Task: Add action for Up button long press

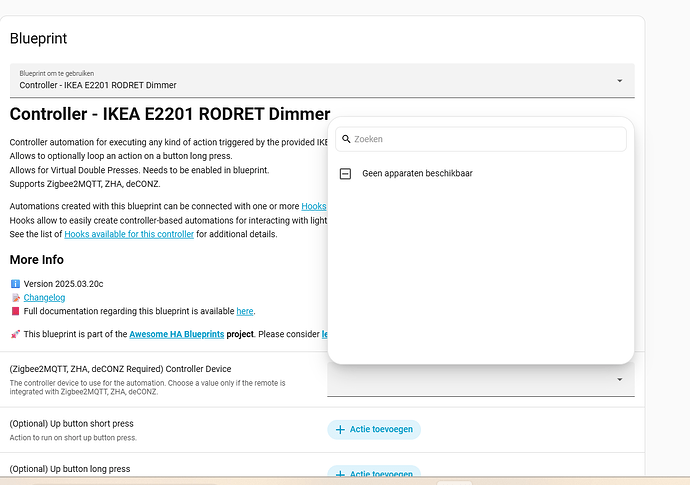Action: pos(374,473)
